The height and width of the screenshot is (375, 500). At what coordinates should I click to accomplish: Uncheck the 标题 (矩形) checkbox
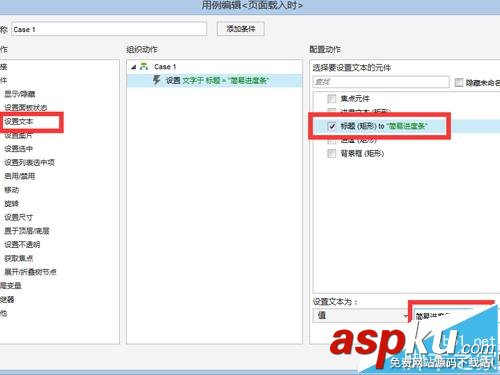332,126
